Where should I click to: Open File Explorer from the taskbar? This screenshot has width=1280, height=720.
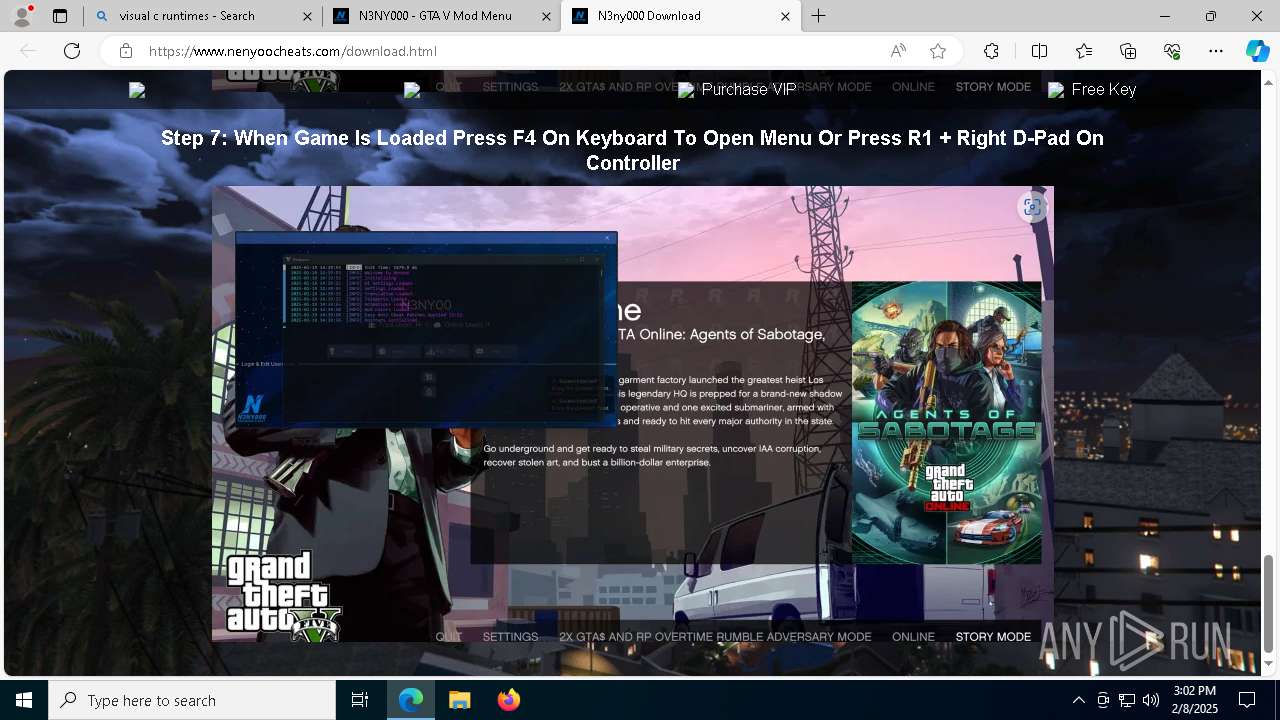[x=459, y=700]
